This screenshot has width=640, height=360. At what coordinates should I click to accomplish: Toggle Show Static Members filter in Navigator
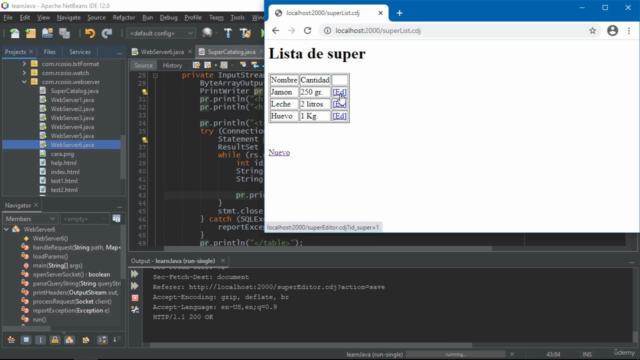click(40, 340)
